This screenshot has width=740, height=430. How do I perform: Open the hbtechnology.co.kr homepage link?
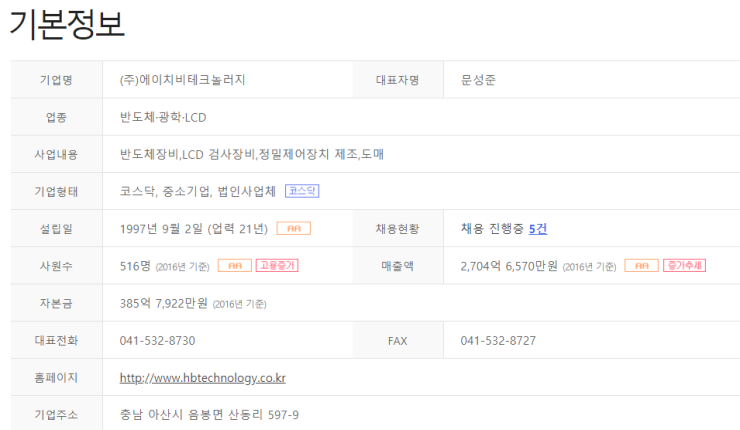coord(202,378)
